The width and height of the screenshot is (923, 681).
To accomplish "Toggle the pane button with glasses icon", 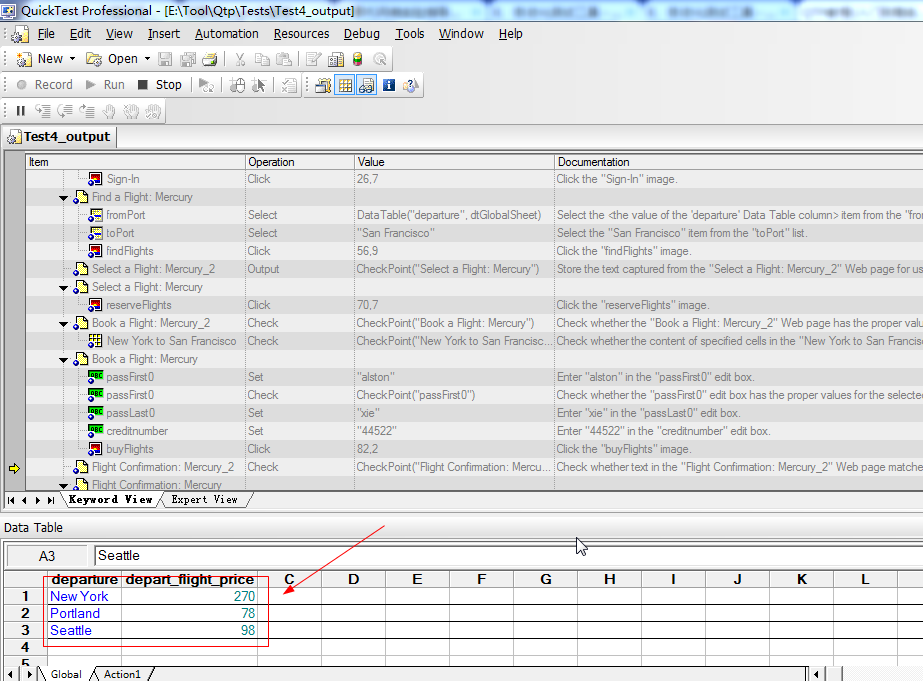I will (366, 85).
